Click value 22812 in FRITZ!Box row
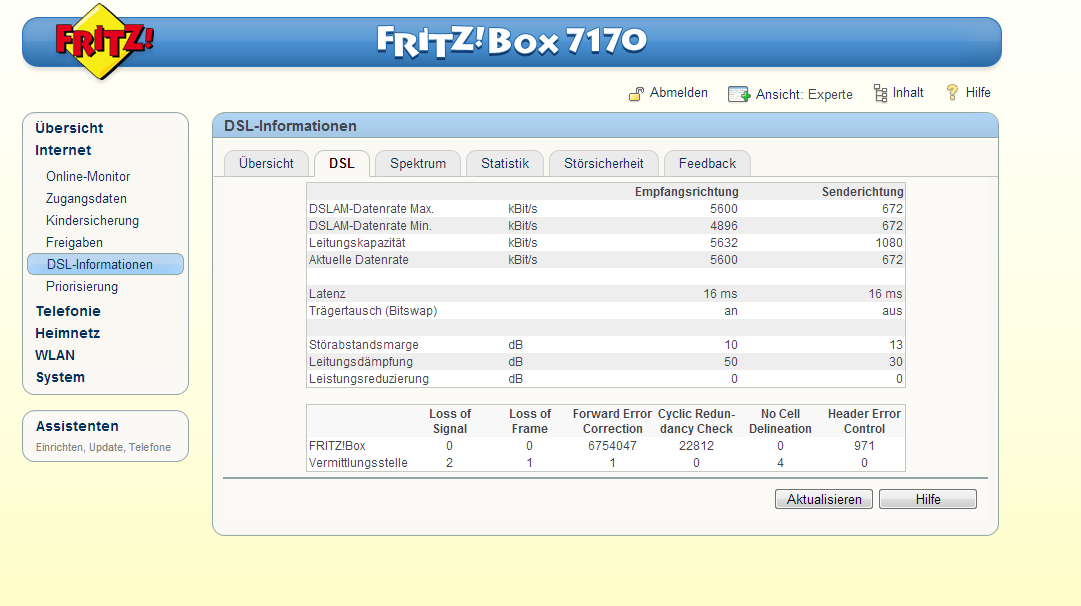Image resolution: width=1081 pixels, height=606 pixels. tap(696, 446)
